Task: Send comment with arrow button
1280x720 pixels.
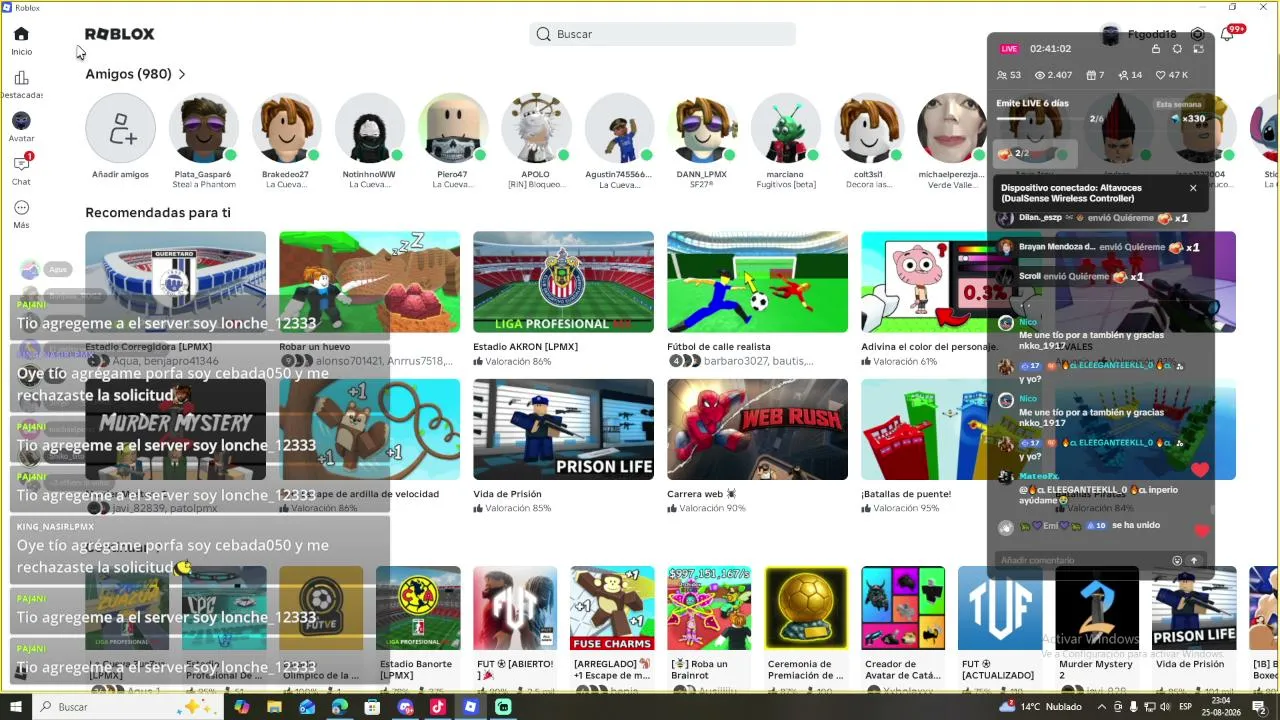Action: 1193,561
